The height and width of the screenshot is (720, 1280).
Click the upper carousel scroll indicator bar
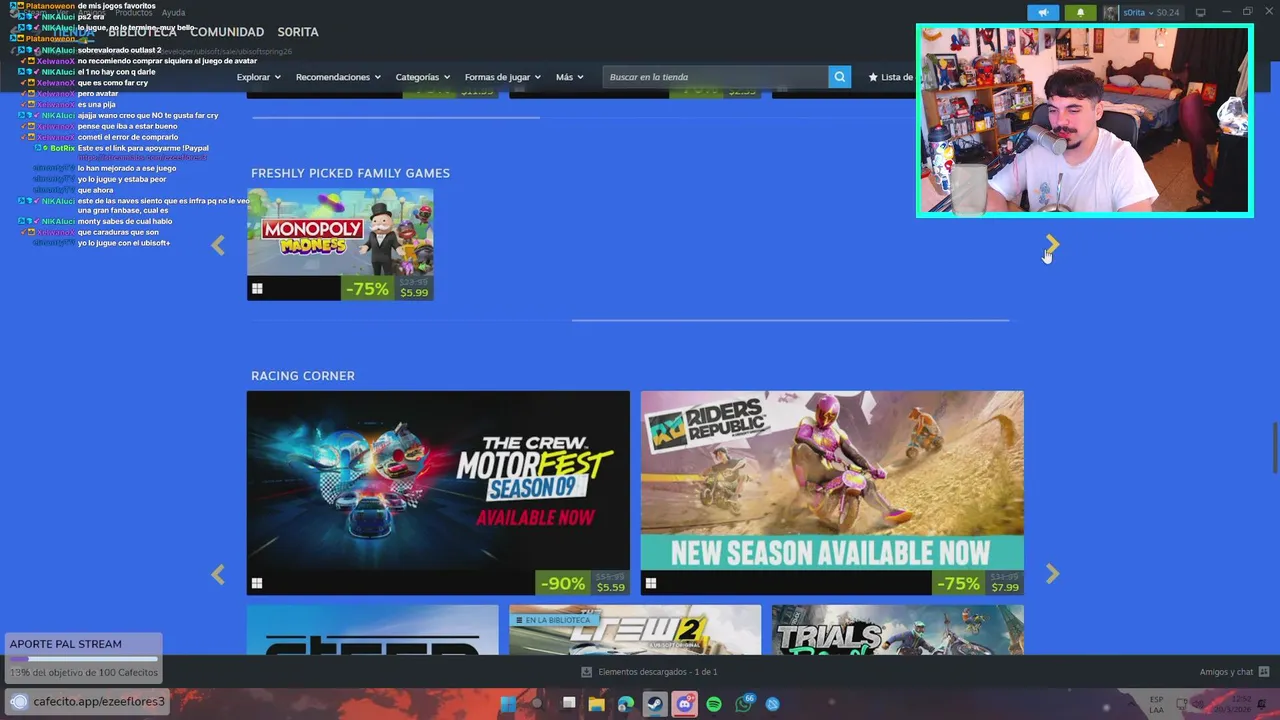396,117
